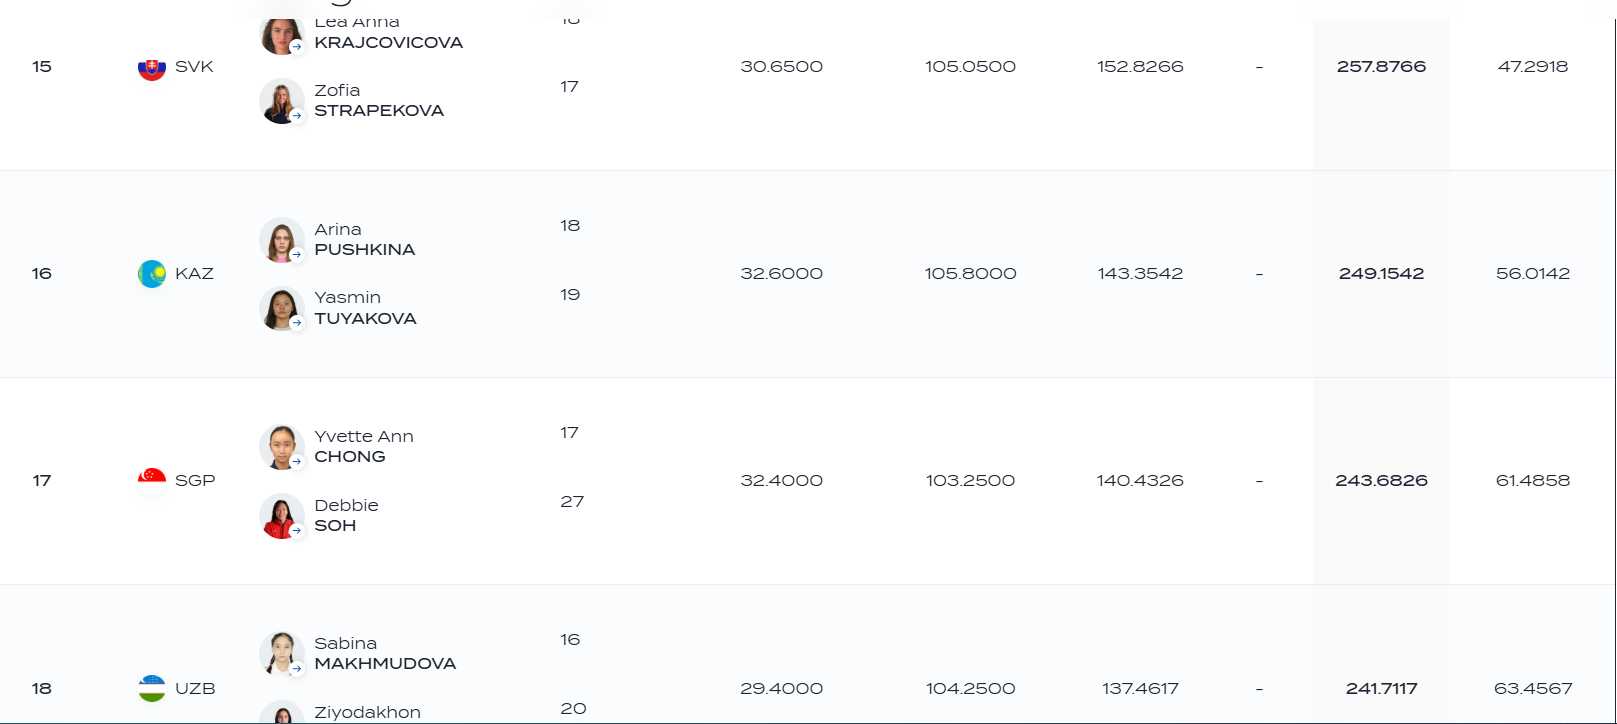Open the Yasmin TUYAKOVA name link
This screenshot has width=1617, height=724.
(x=365, y=308)
